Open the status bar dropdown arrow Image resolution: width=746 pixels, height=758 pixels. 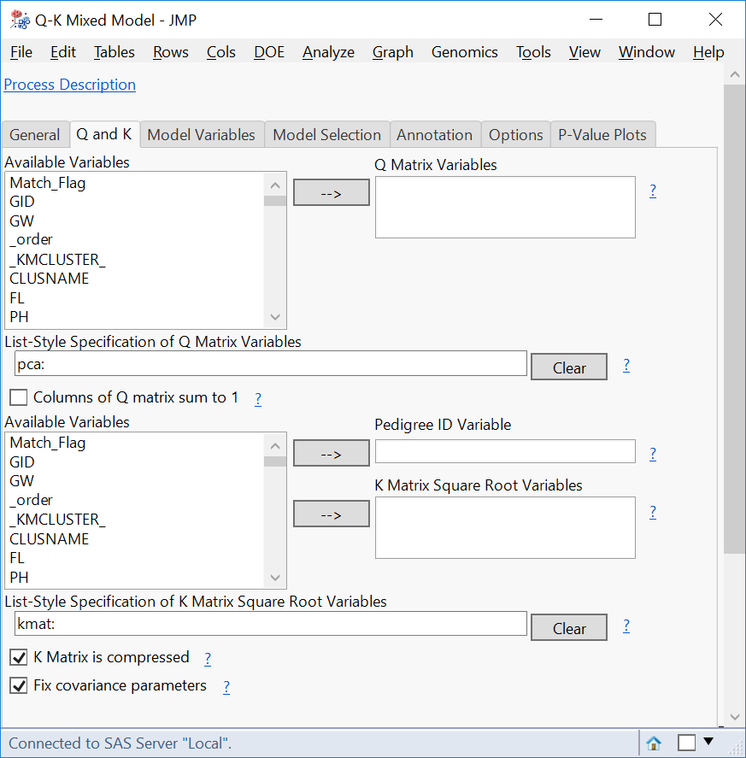point(709,742)
